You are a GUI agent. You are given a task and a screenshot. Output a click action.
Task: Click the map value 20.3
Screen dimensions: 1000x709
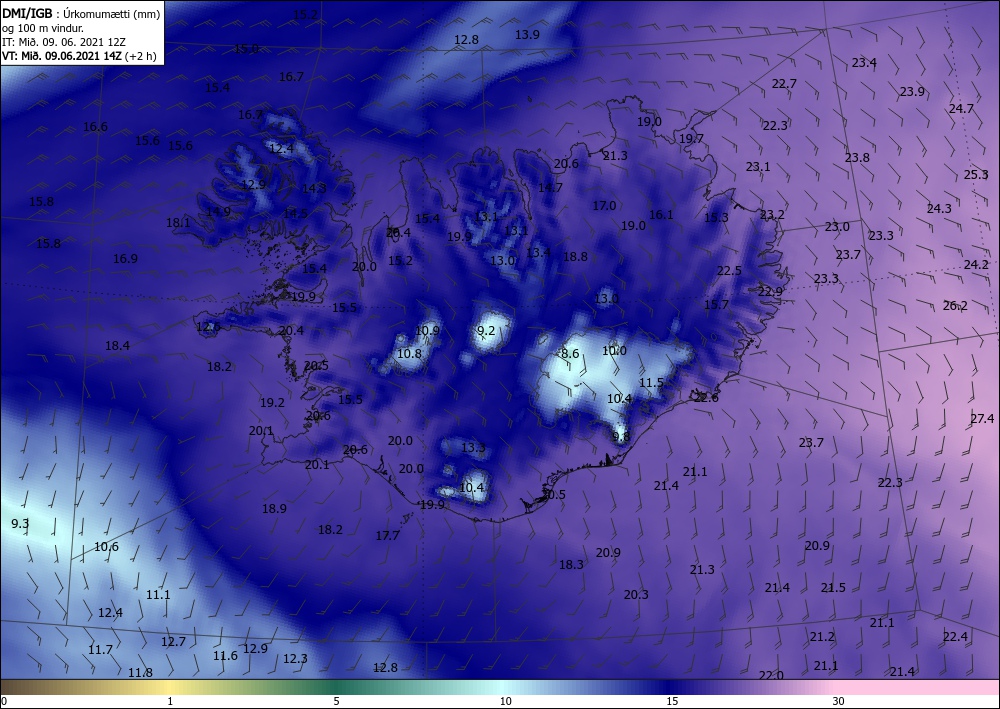[636, 594]
